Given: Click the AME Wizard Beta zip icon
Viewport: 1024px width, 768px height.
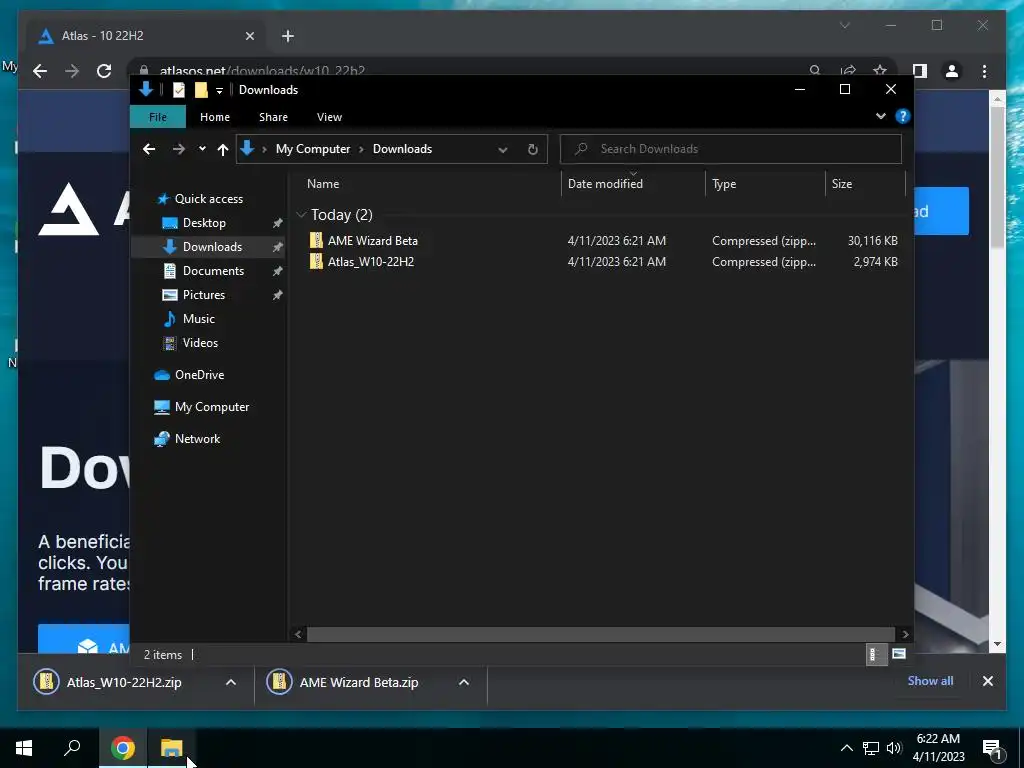Looking at the screenshot, I should pos(316,240).
